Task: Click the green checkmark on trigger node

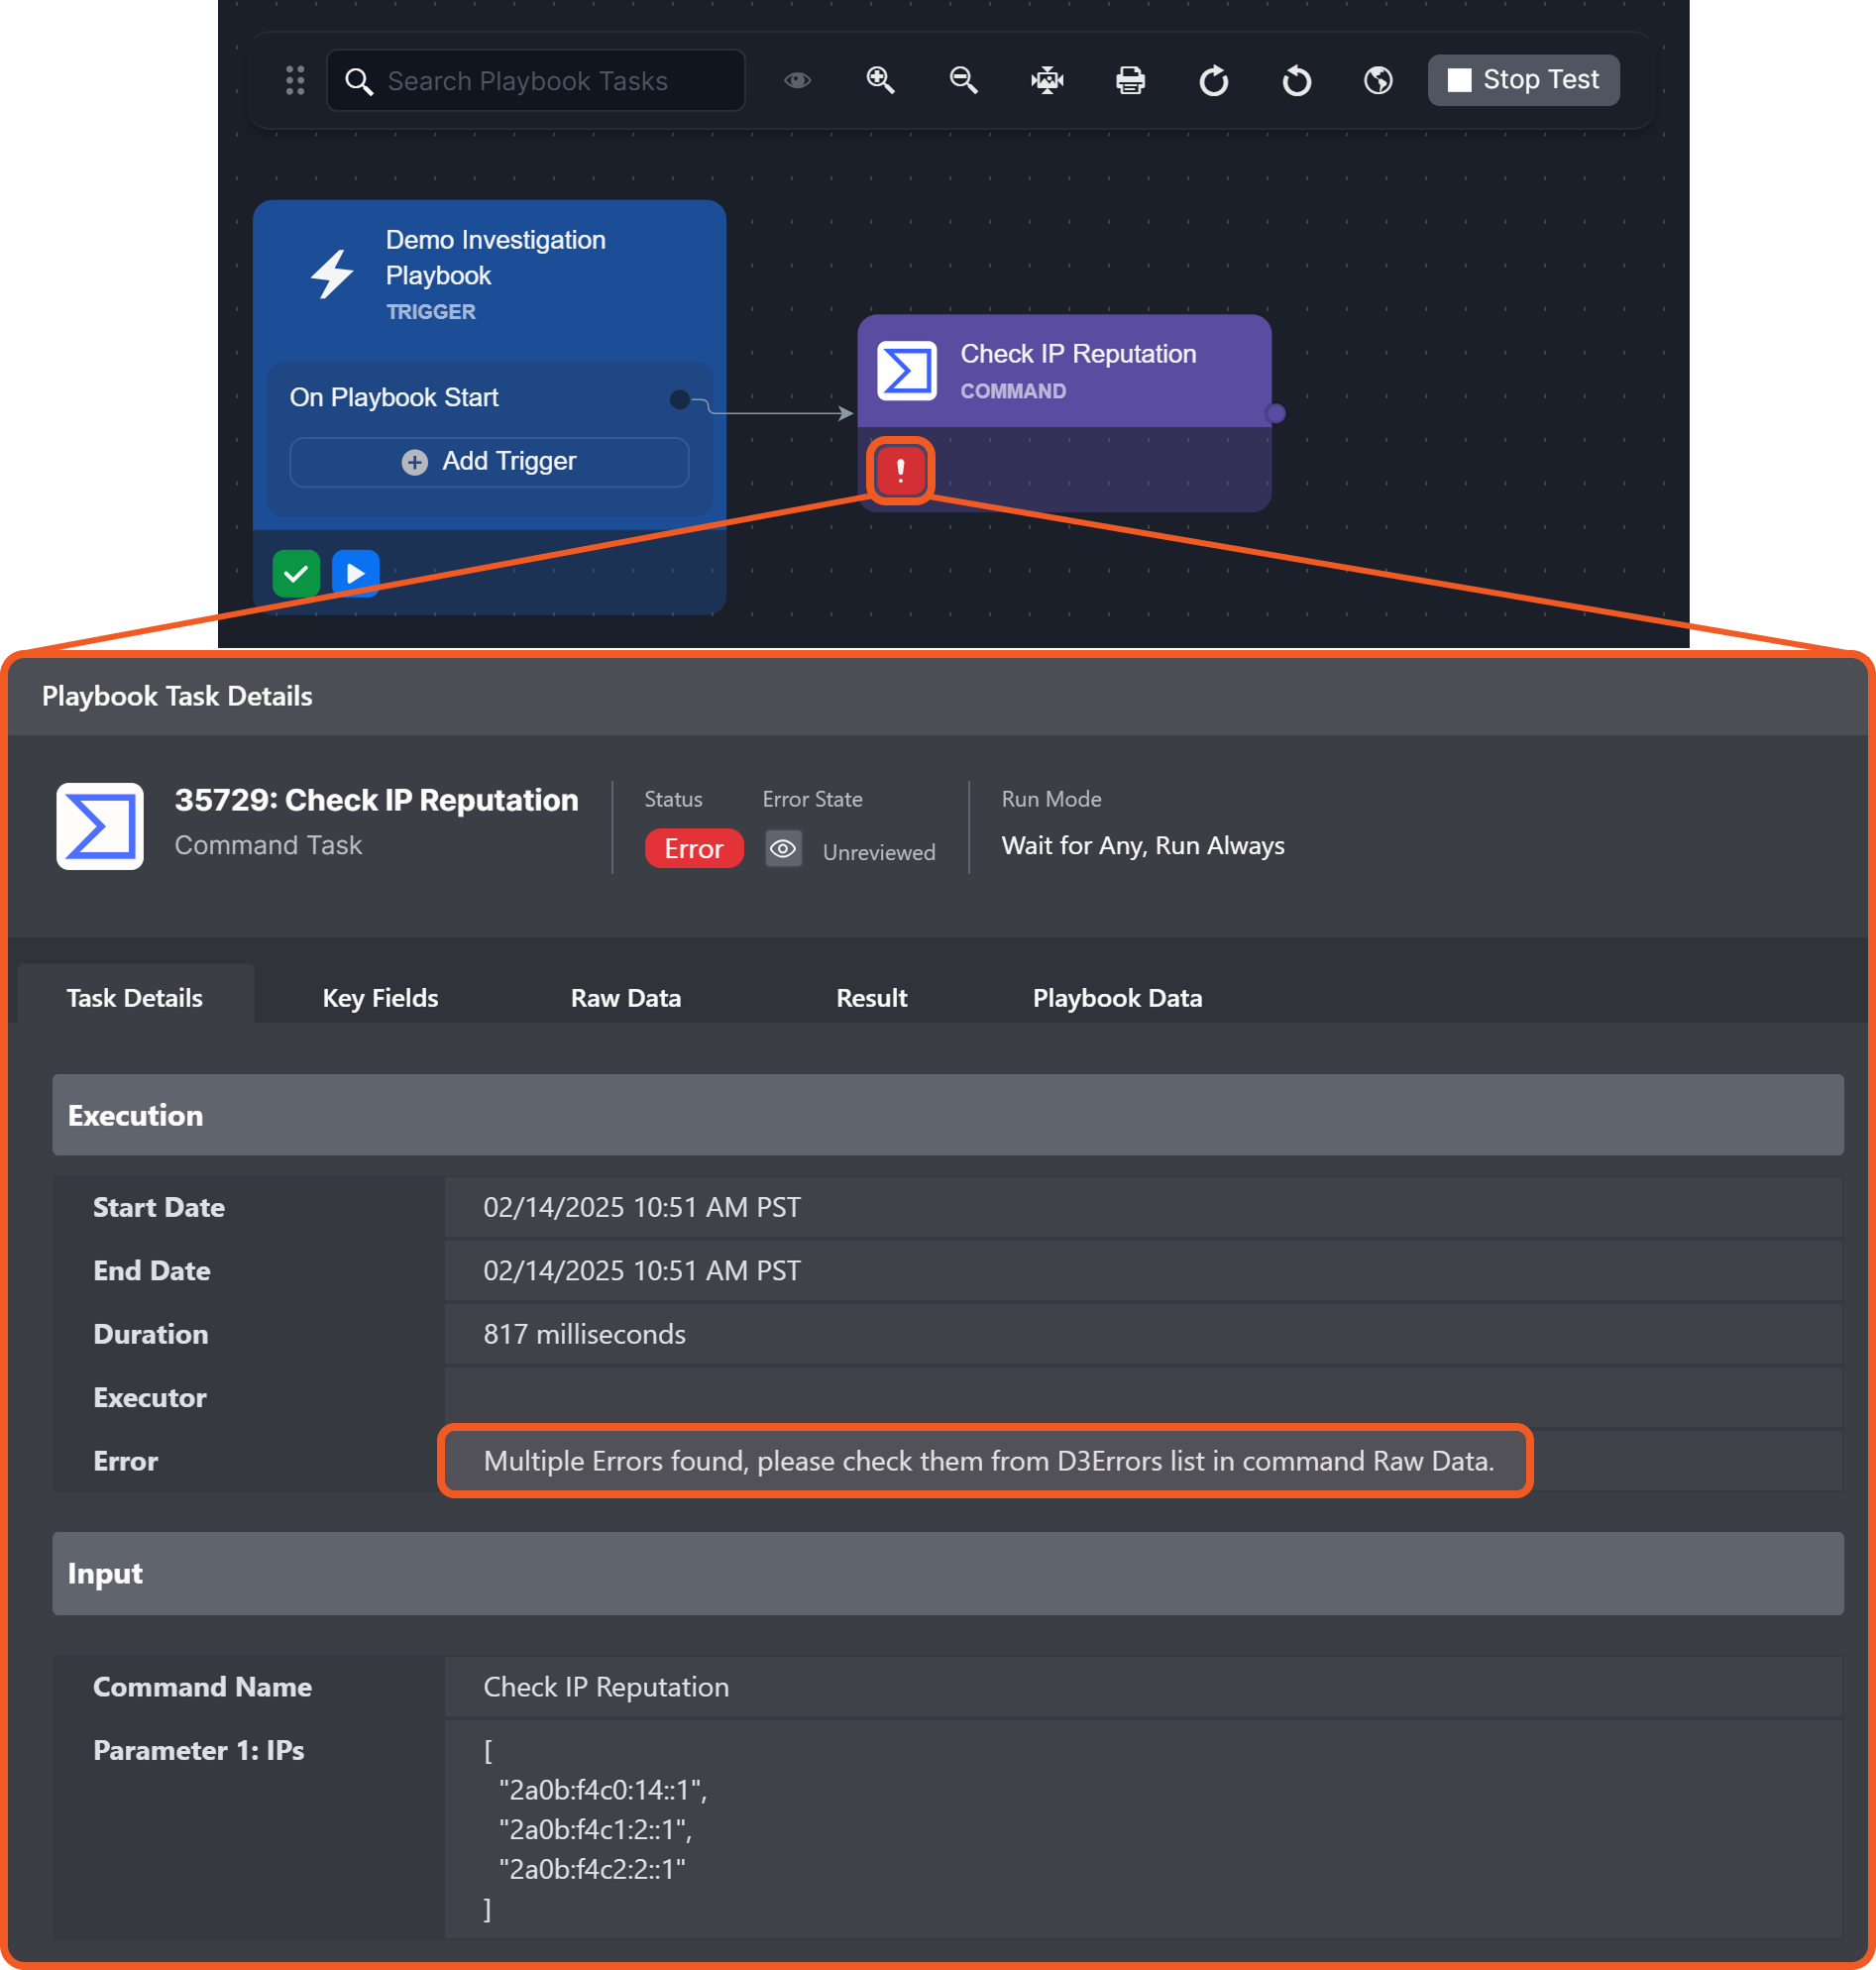Action: pos(296,573)
